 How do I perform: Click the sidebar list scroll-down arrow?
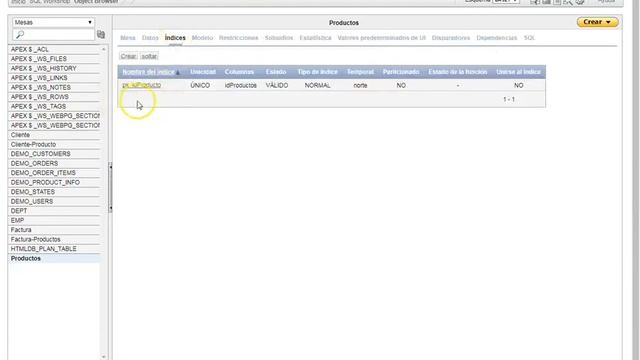[104, 357]
